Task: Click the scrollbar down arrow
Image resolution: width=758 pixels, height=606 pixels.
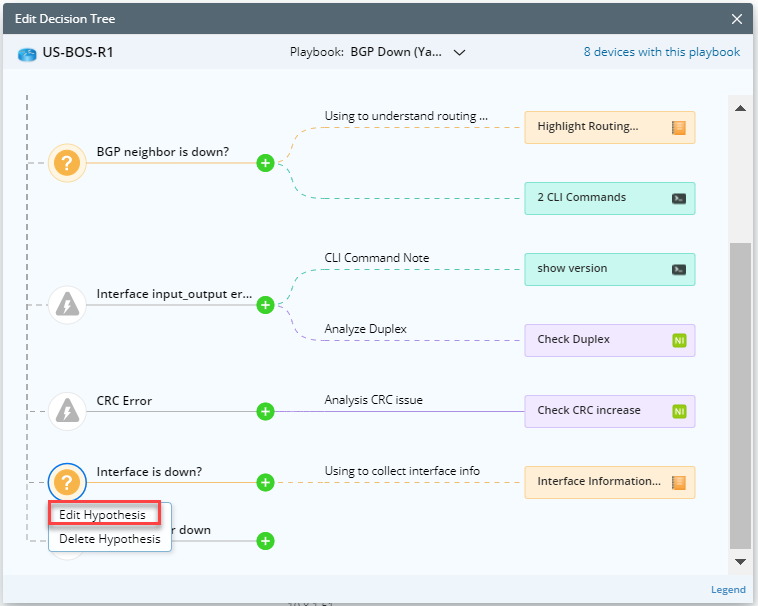Action: 740,562
